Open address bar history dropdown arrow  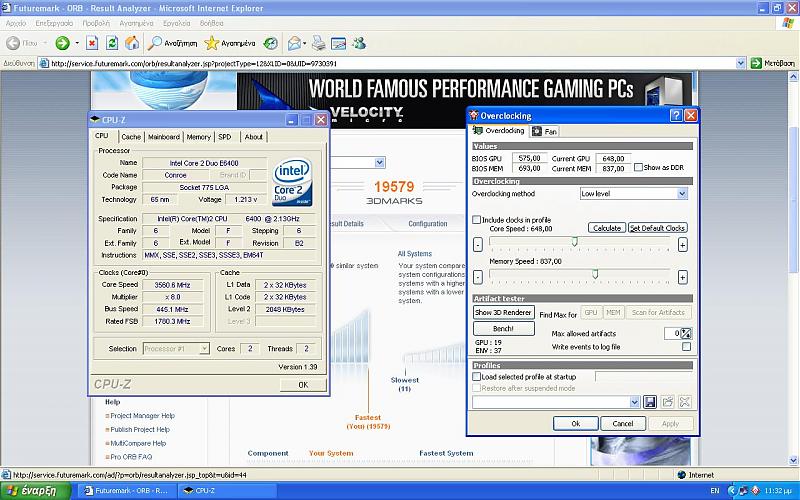[741, 63]
